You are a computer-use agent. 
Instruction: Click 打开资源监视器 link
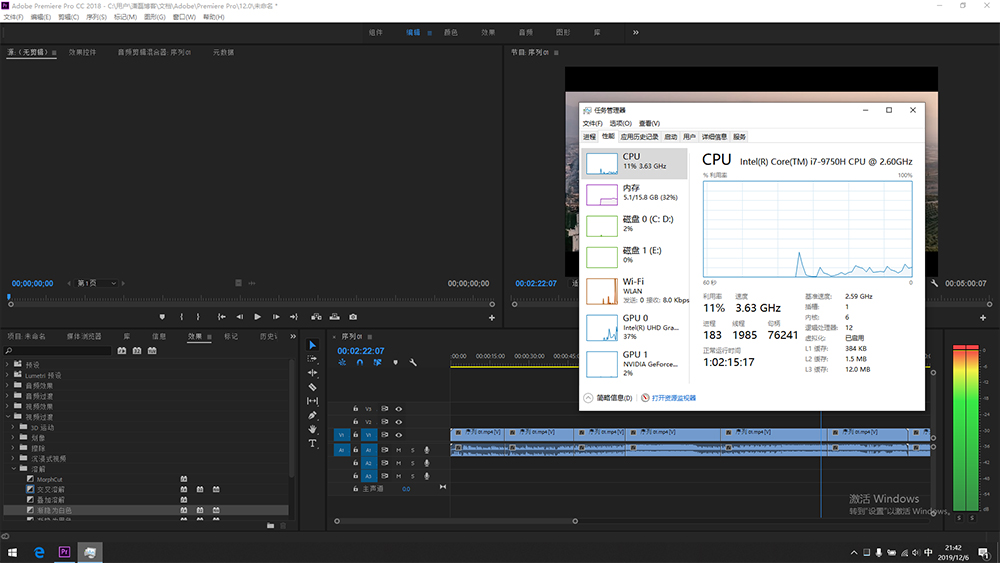[x=673, y=398]
